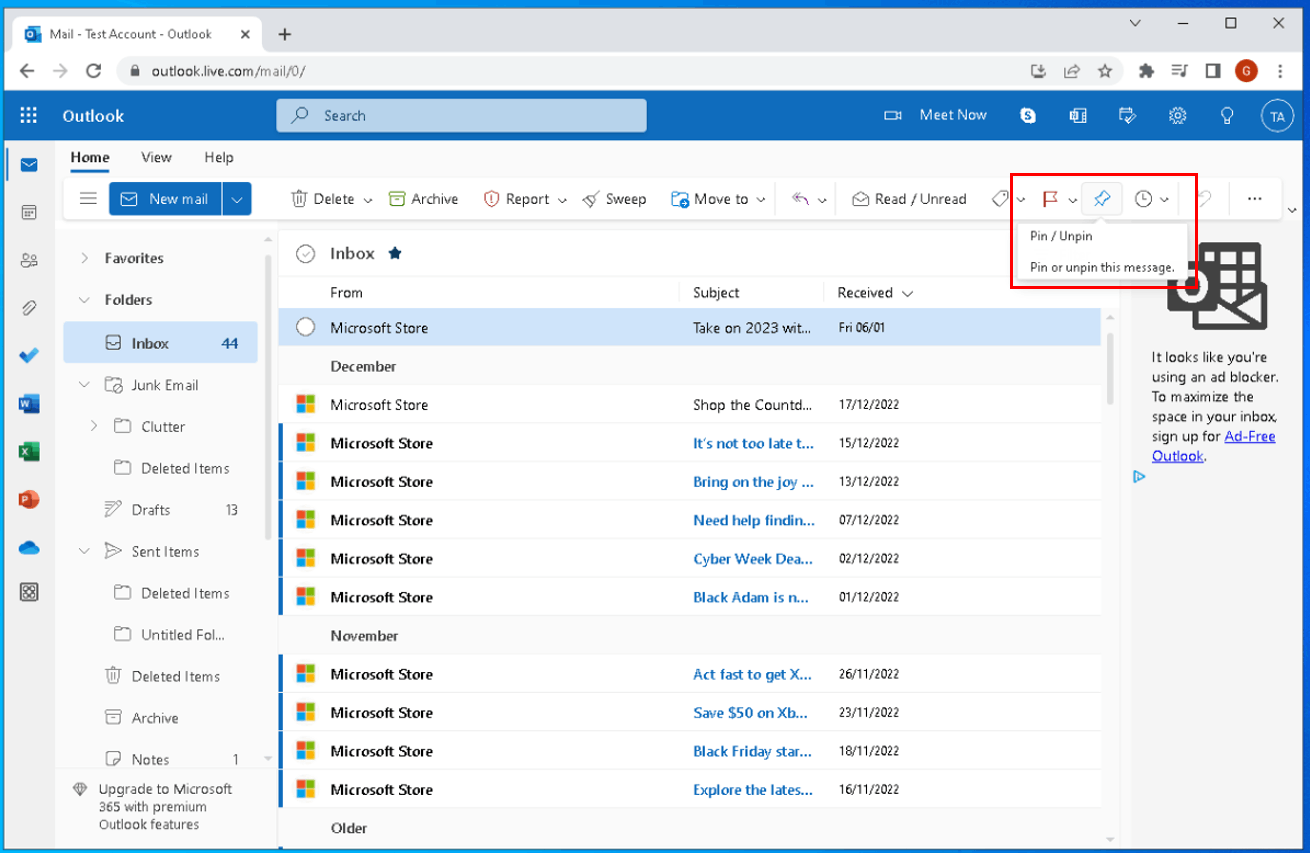
Task: Open New mail dropdown arrow
Action: (237, 199)
